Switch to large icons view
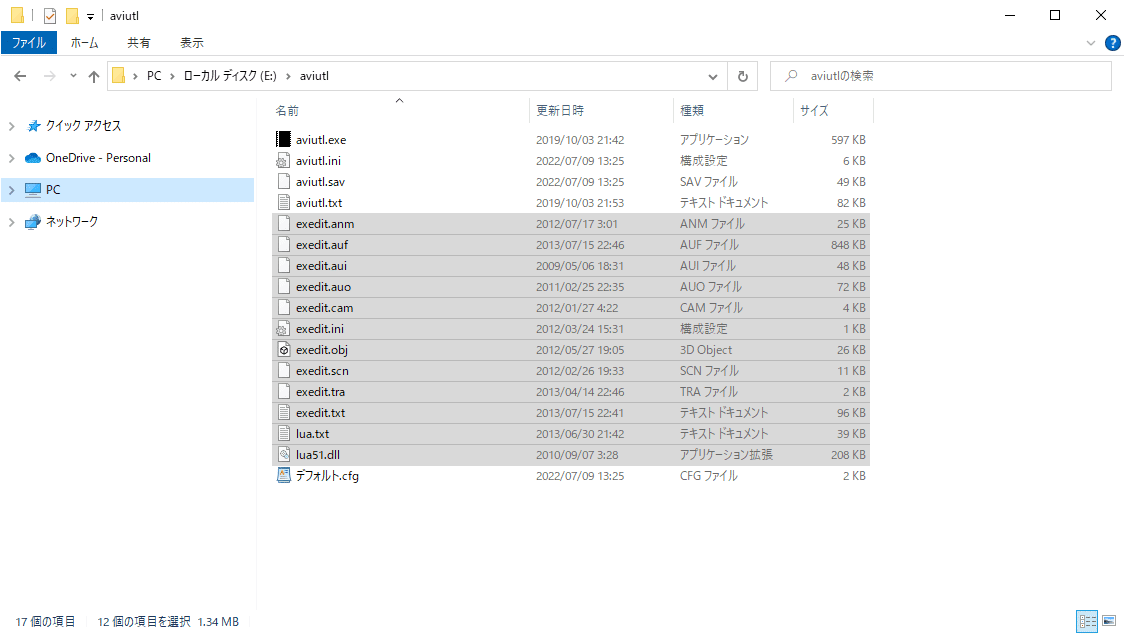Viewport: 1125px width, 634px height. pyautogui.click(x=1109, y=621)
